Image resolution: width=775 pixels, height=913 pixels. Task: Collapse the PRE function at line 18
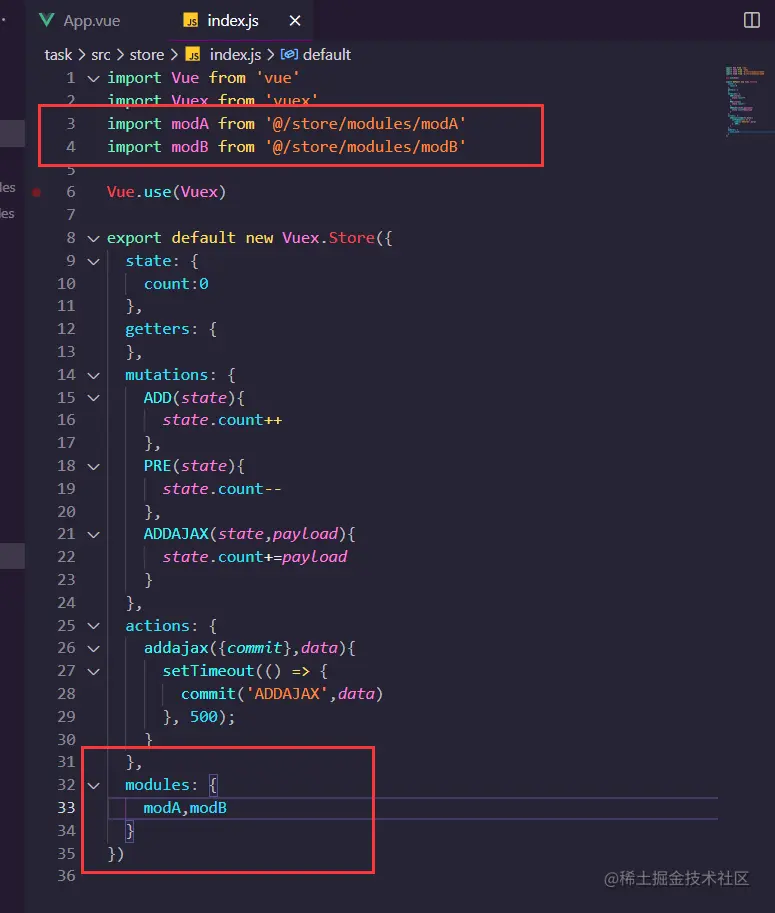pyautogui.click(x=94, y=466)
